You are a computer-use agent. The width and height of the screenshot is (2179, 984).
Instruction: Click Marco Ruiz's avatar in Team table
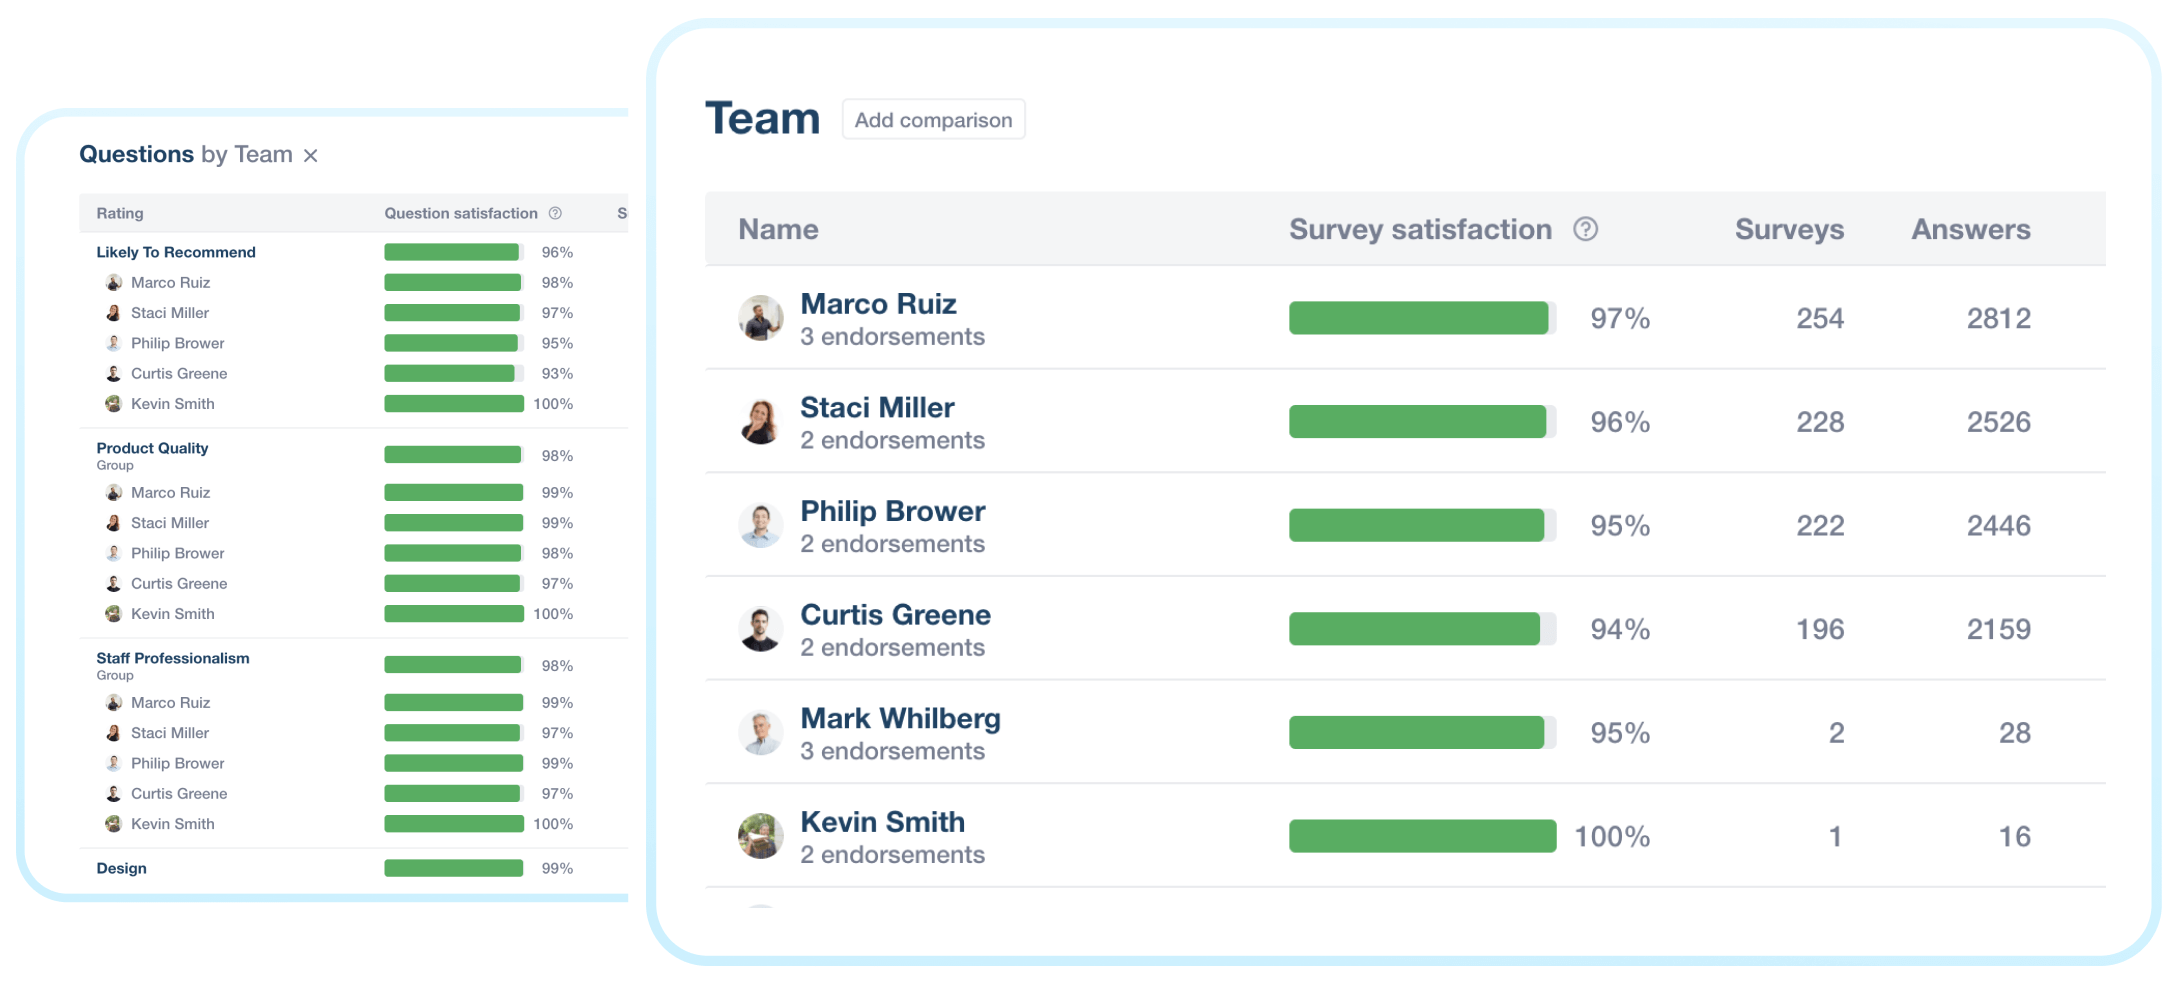click(760, 318)
